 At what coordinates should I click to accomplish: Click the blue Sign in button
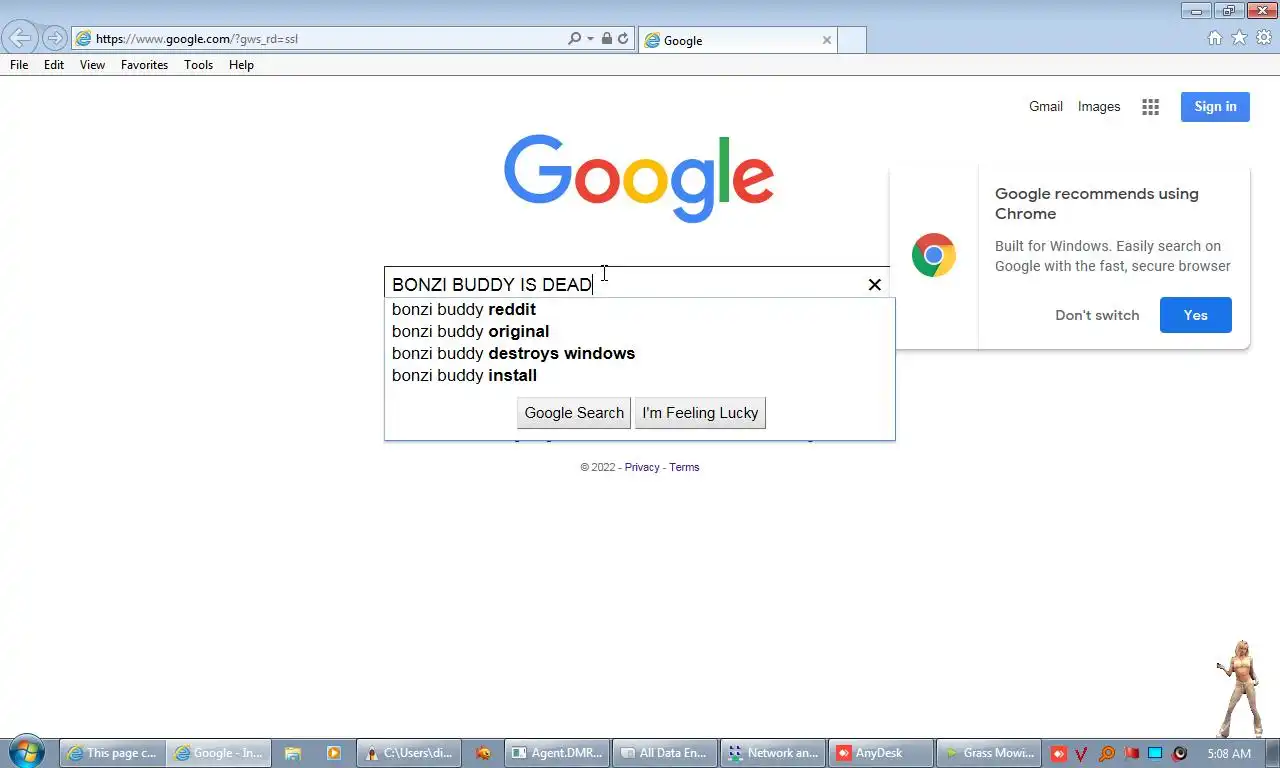[x=1215, y=107]
